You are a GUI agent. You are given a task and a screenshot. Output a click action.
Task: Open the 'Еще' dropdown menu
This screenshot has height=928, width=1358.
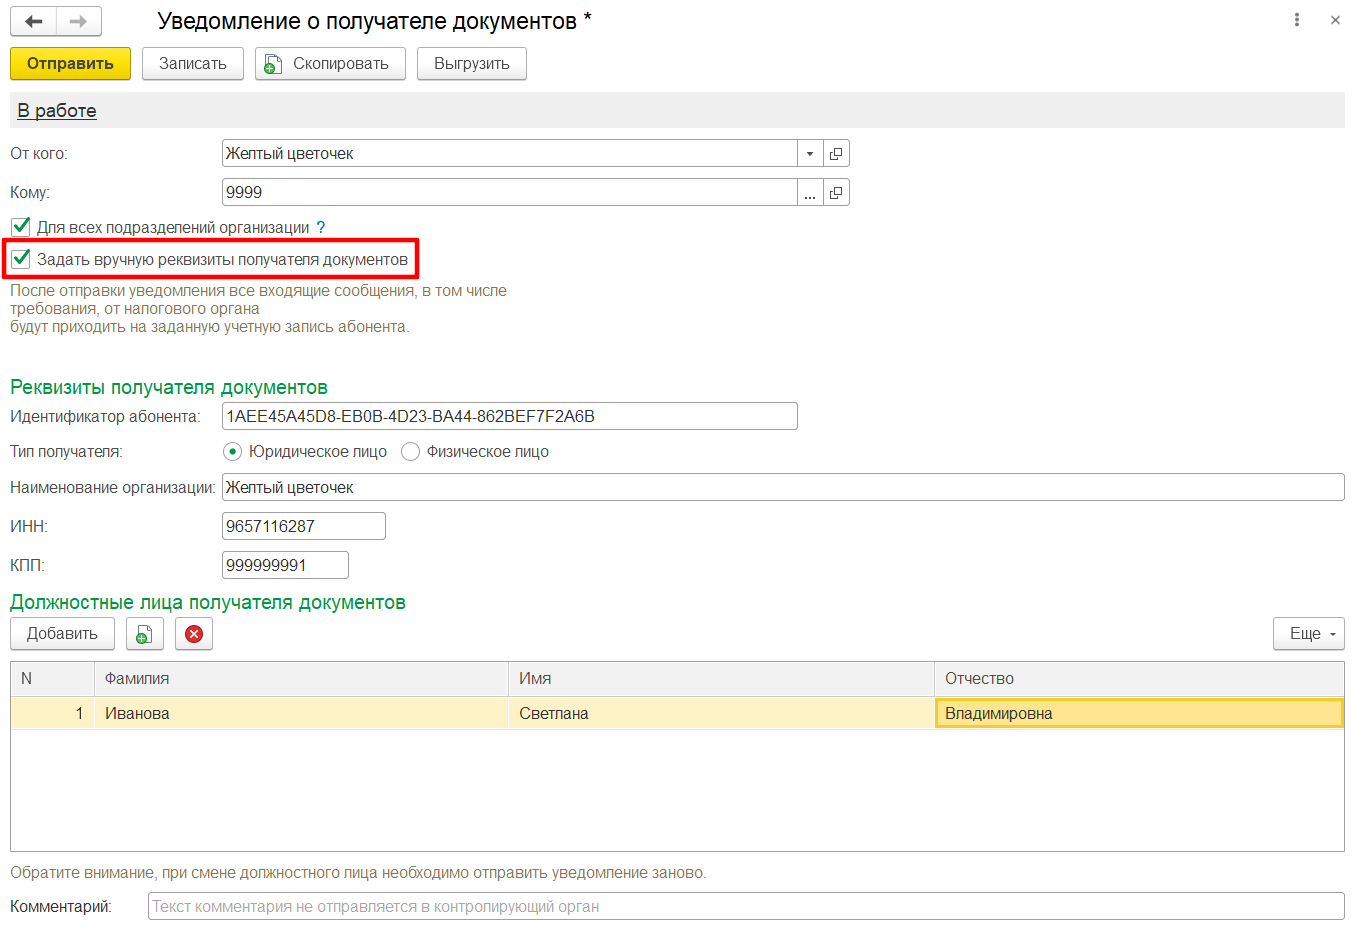pyautogui.click(x=1308, y=634)
